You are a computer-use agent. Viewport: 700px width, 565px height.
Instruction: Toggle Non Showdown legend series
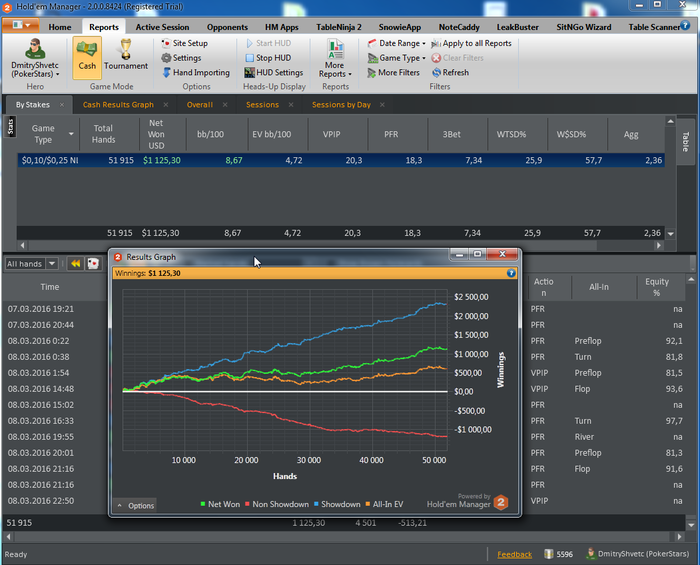tap(277, 504)
